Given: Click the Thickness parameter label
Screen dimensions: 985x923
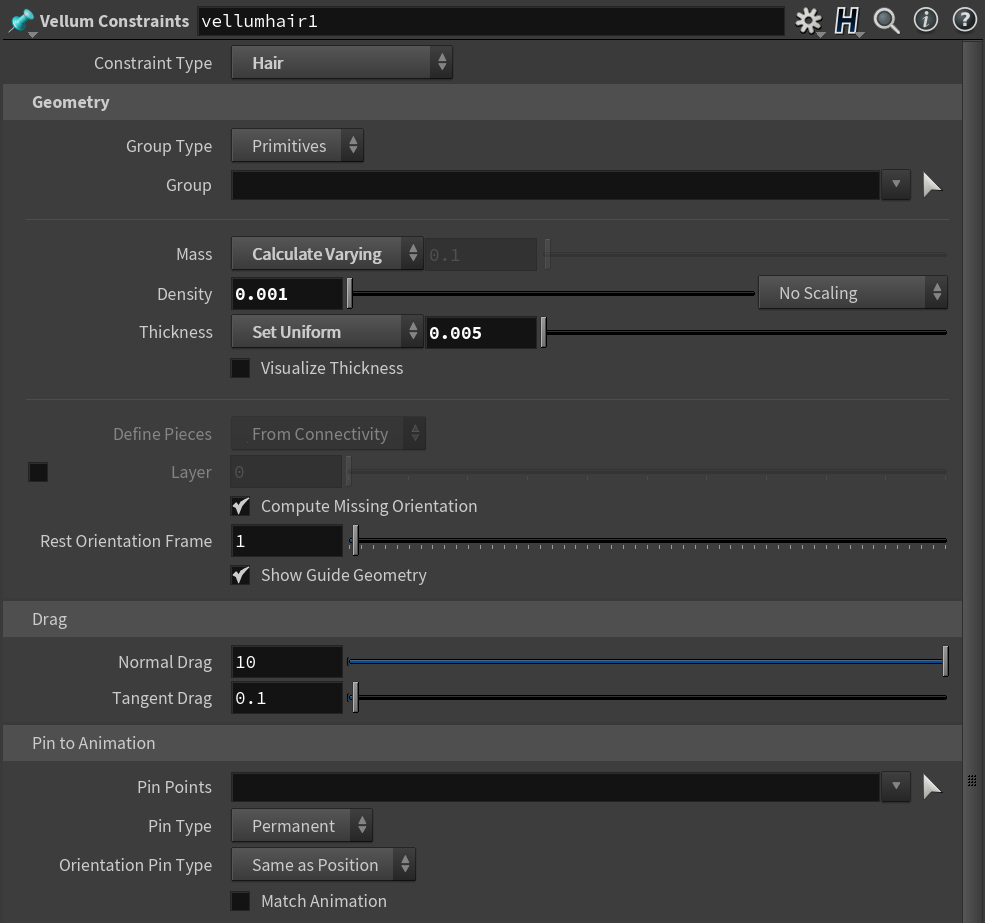Looking at the screenshot, I should click(176, 332).
